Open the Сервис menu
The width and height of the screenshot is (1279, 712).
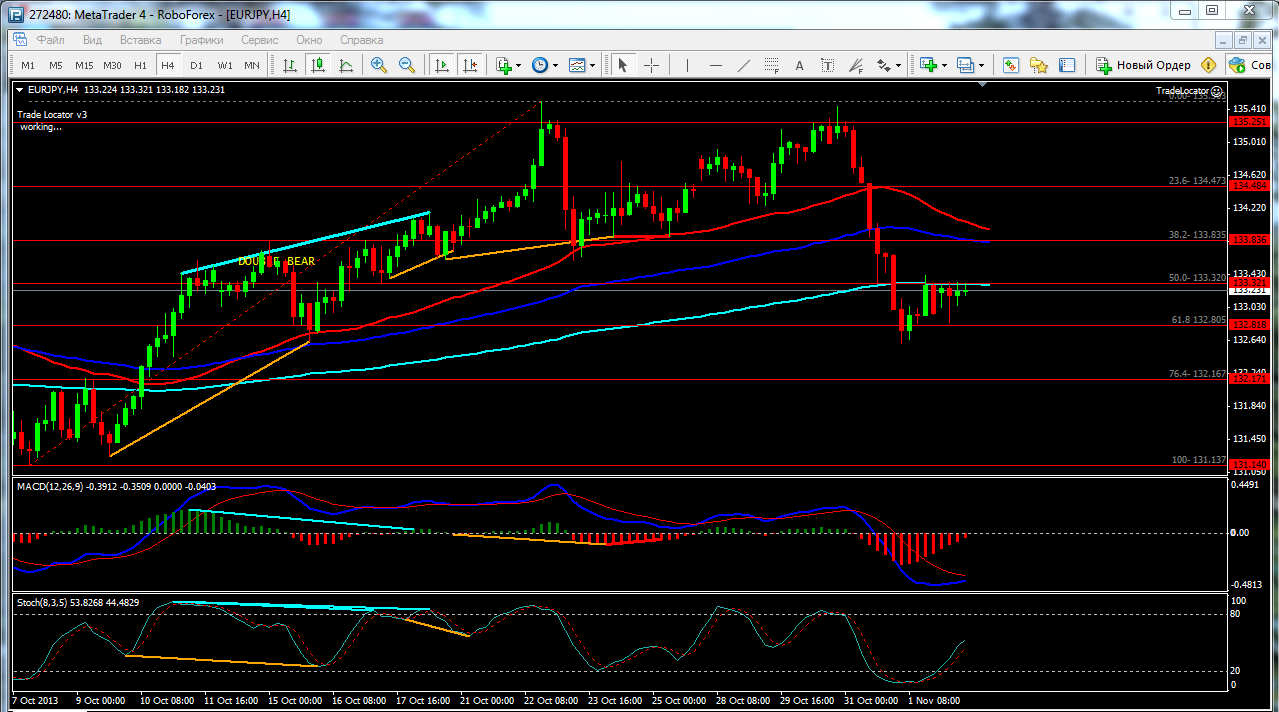[260, 40]
